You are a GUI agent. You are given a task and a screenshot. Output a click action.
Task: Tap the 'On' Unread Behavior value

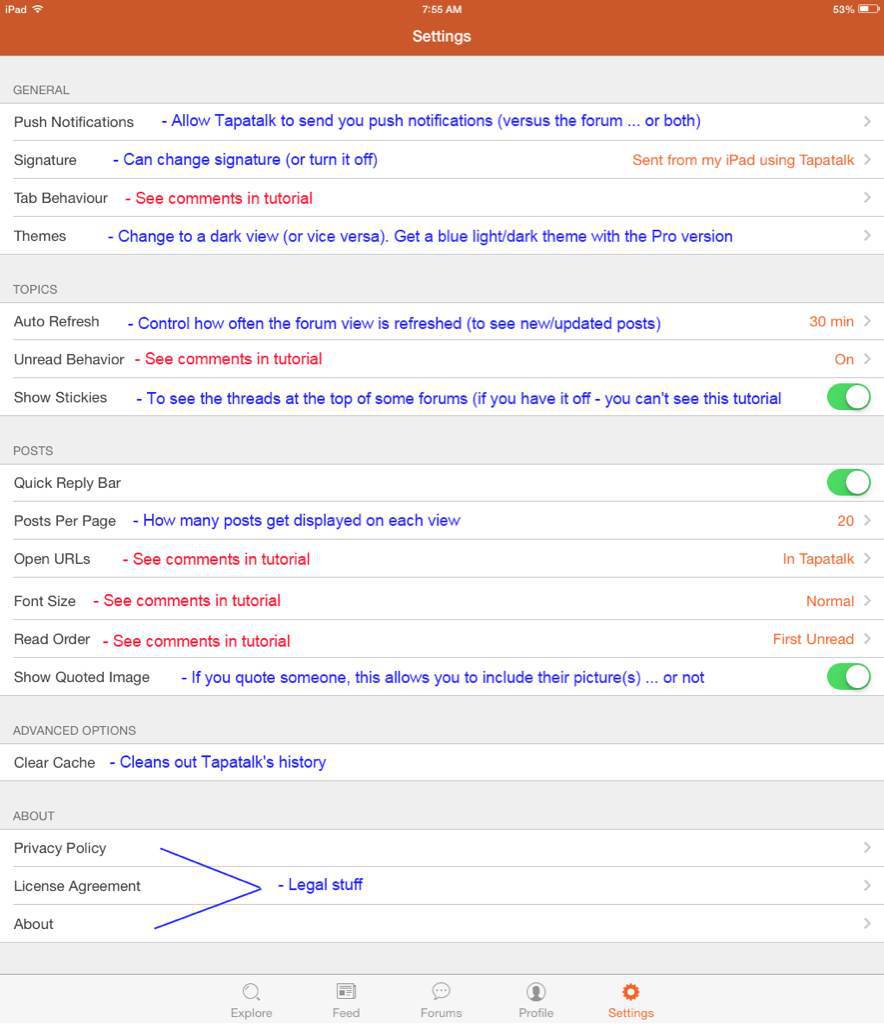click(844, 359)
